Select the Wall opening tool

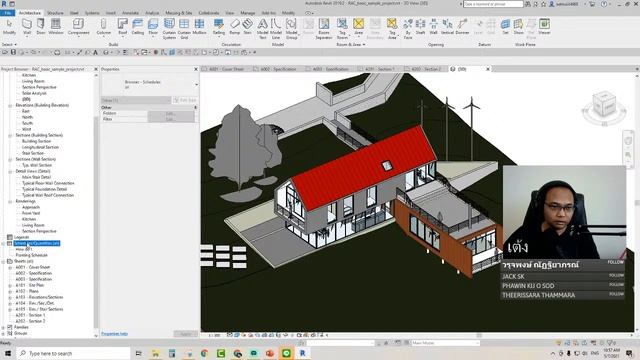(433, 27)
